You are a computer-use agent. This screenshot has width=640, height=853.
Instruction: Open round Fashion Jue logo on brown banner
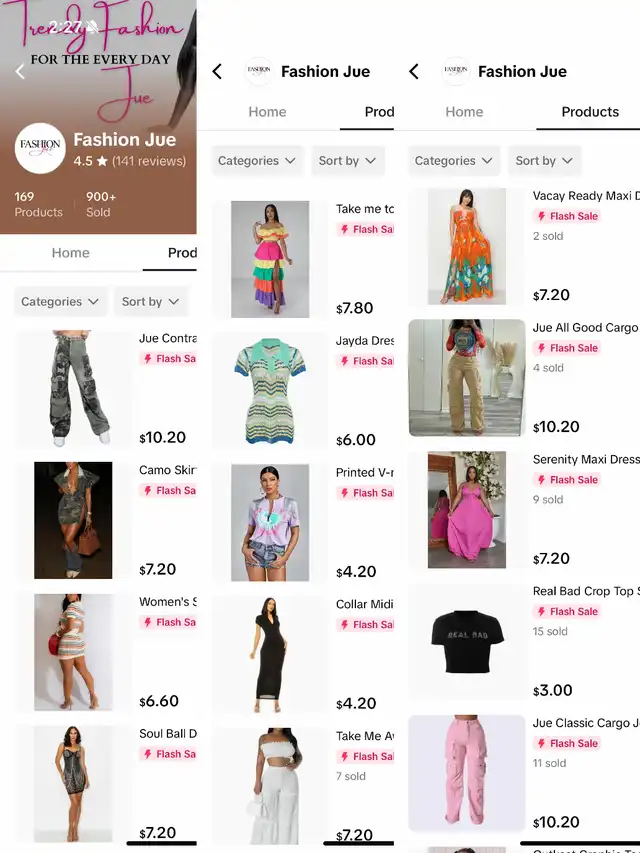(40, 149)
